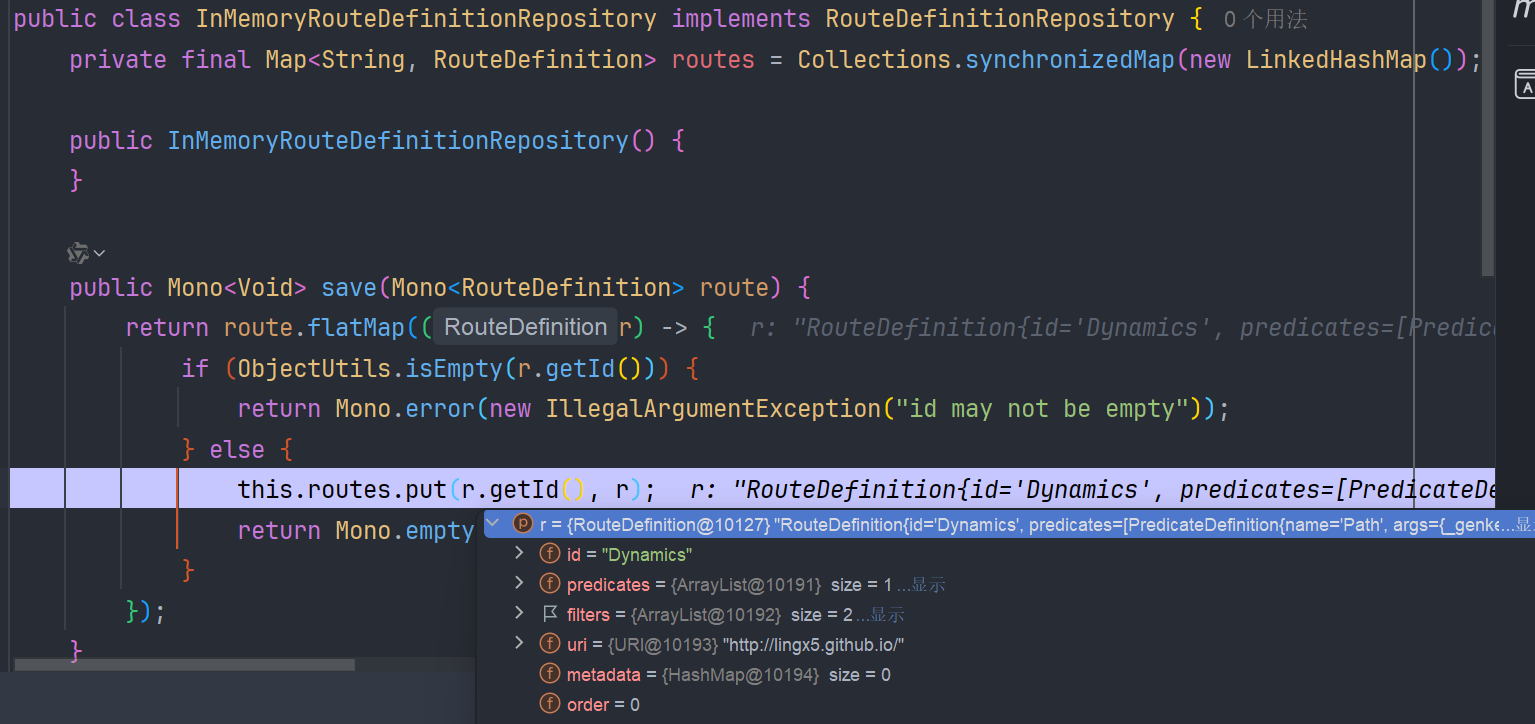The height and width of the screenshot is (724, 1535).
Task: Click 'Collections' in the routes declaration
Action: coord(874,59)
